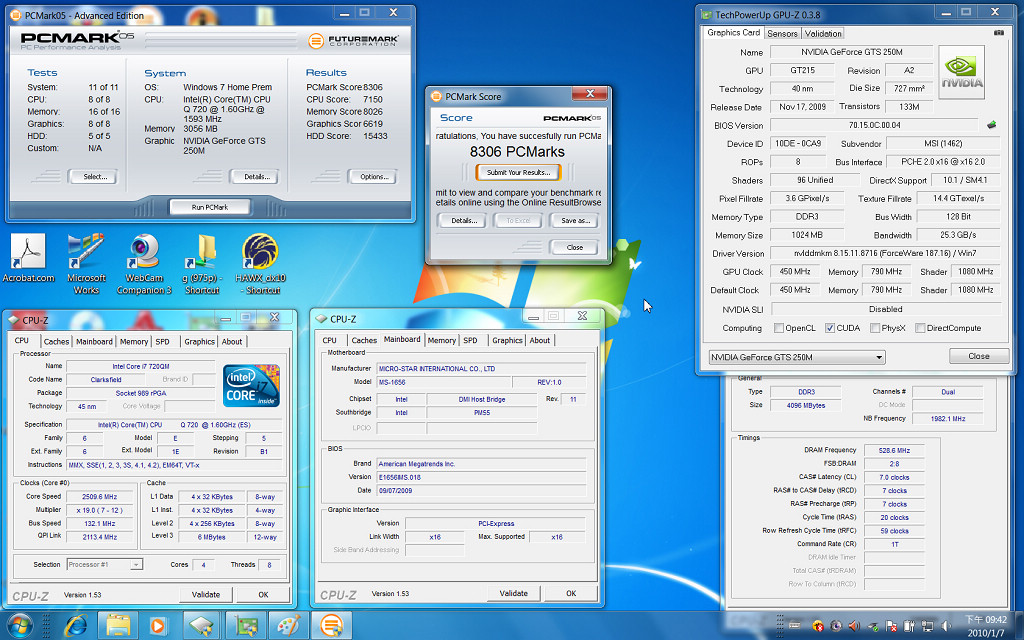Switch to CPU-Z via taskbar chip icon

pyautogui.click(x=202, y=626)
